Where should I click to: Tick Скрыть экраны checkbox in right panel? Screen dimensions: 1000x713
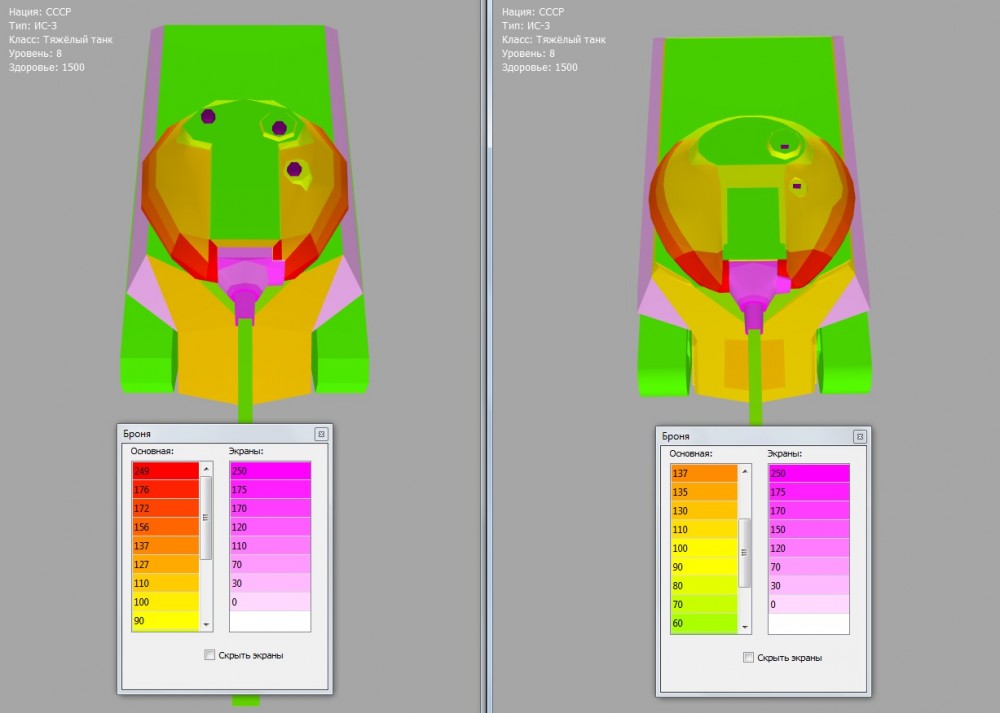point(749,658)
